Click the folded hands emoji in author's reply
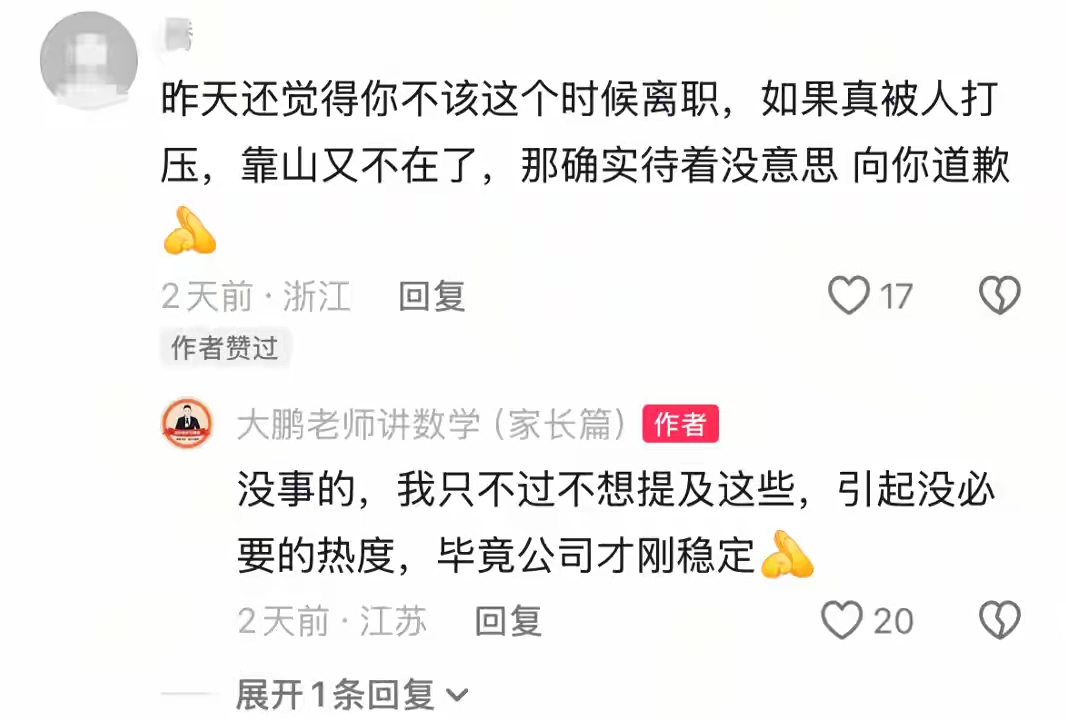The width and height of the screenshot is (1066, 720). (x=787, y=554)
